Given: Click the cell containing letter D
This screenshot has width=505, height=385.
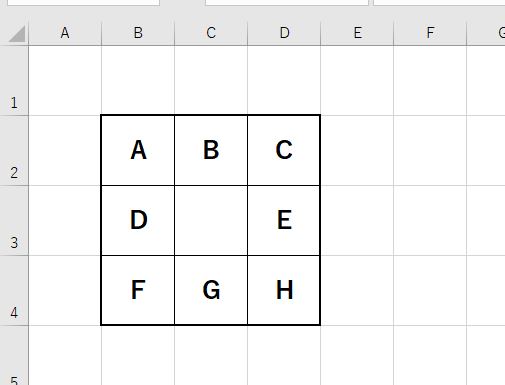Looking at the screenshot, I should (x=138, y=220).
